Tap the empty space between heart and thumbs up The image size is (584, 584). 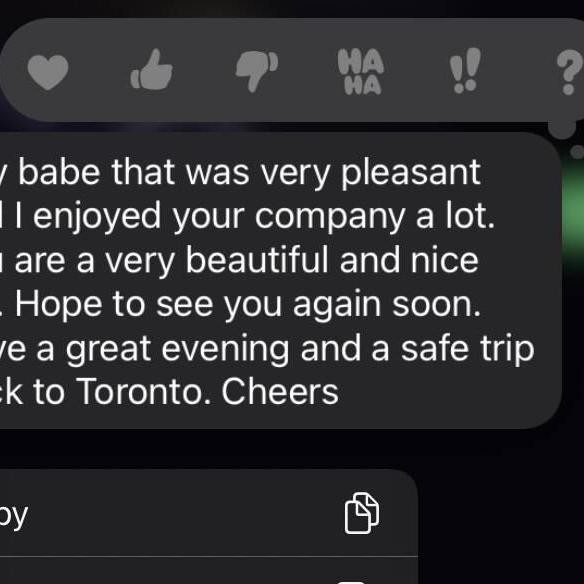pos(99,71)
